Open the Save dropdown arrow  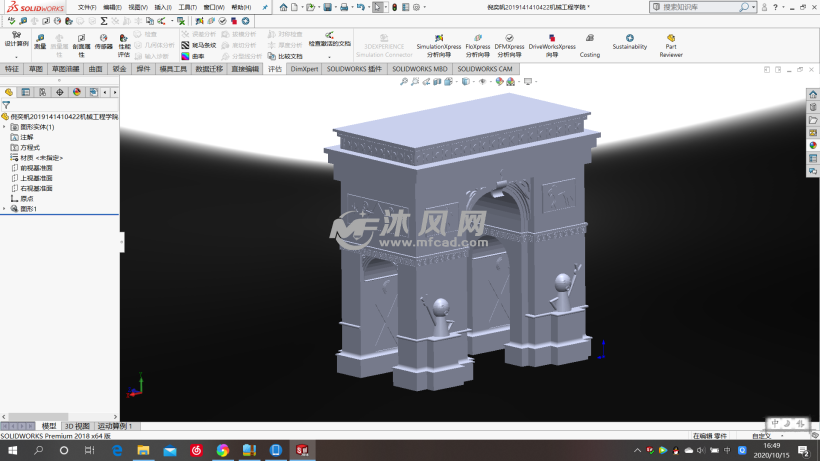(x=335, y=7)
